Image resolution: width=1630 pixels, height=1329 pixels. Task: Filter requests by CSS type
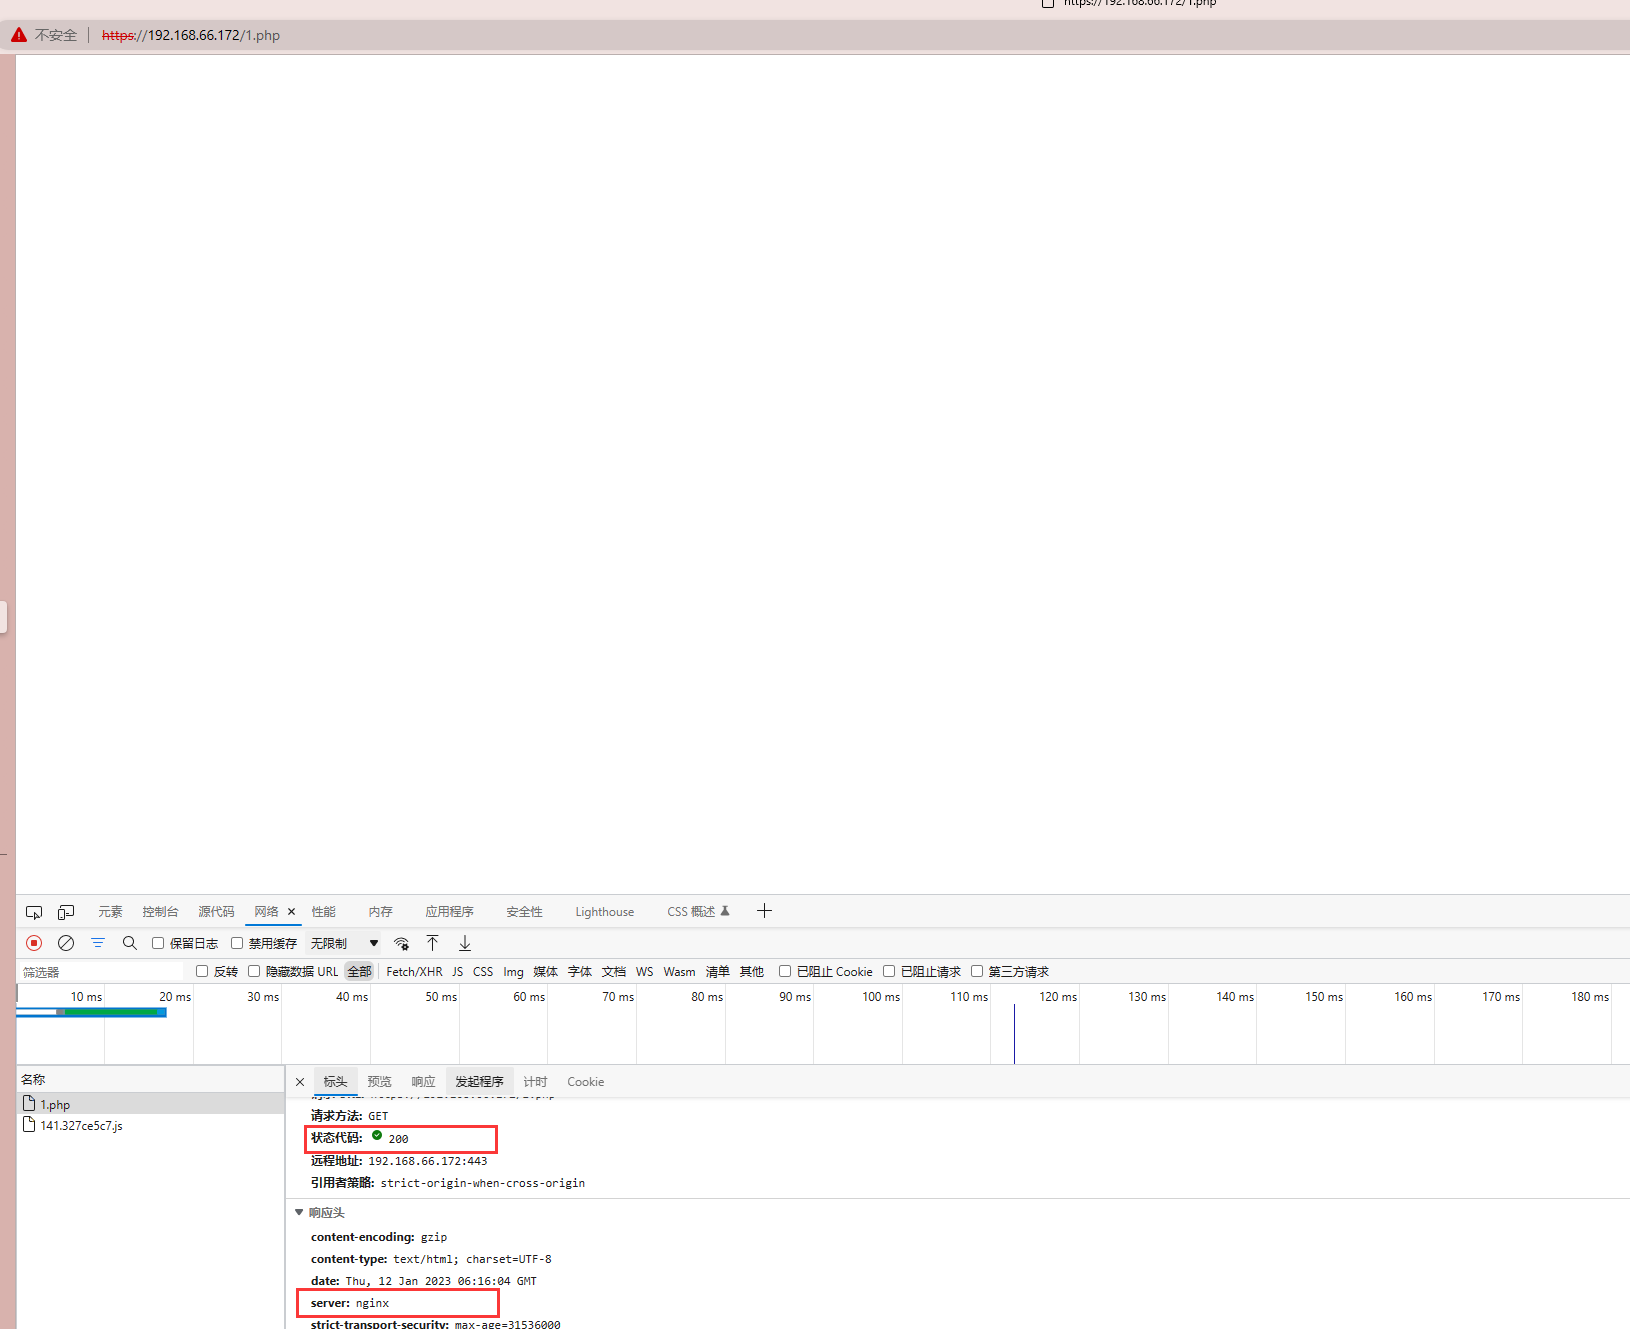(483, 971)
